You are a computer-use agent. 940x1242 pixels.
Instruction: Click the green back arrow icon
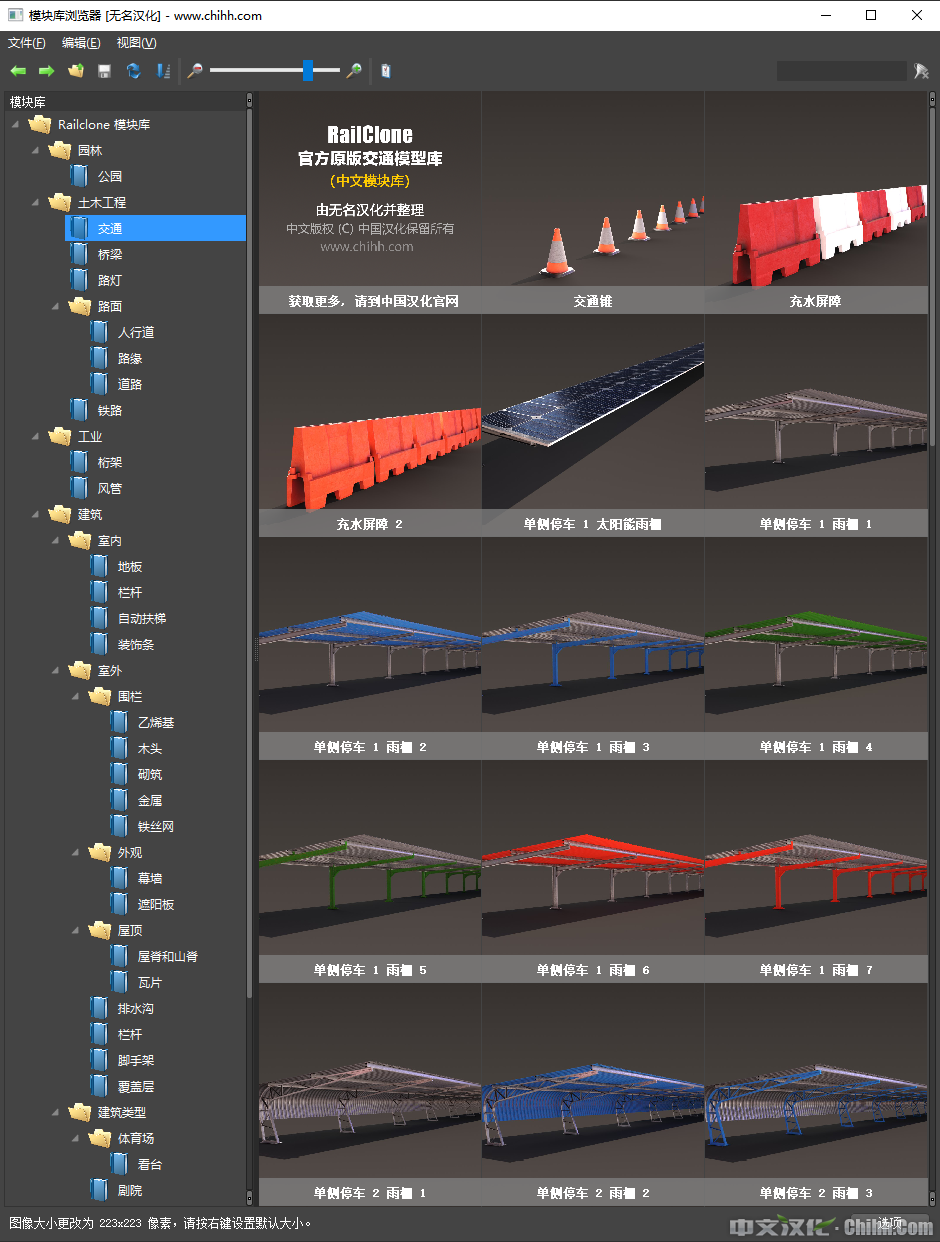18,71
